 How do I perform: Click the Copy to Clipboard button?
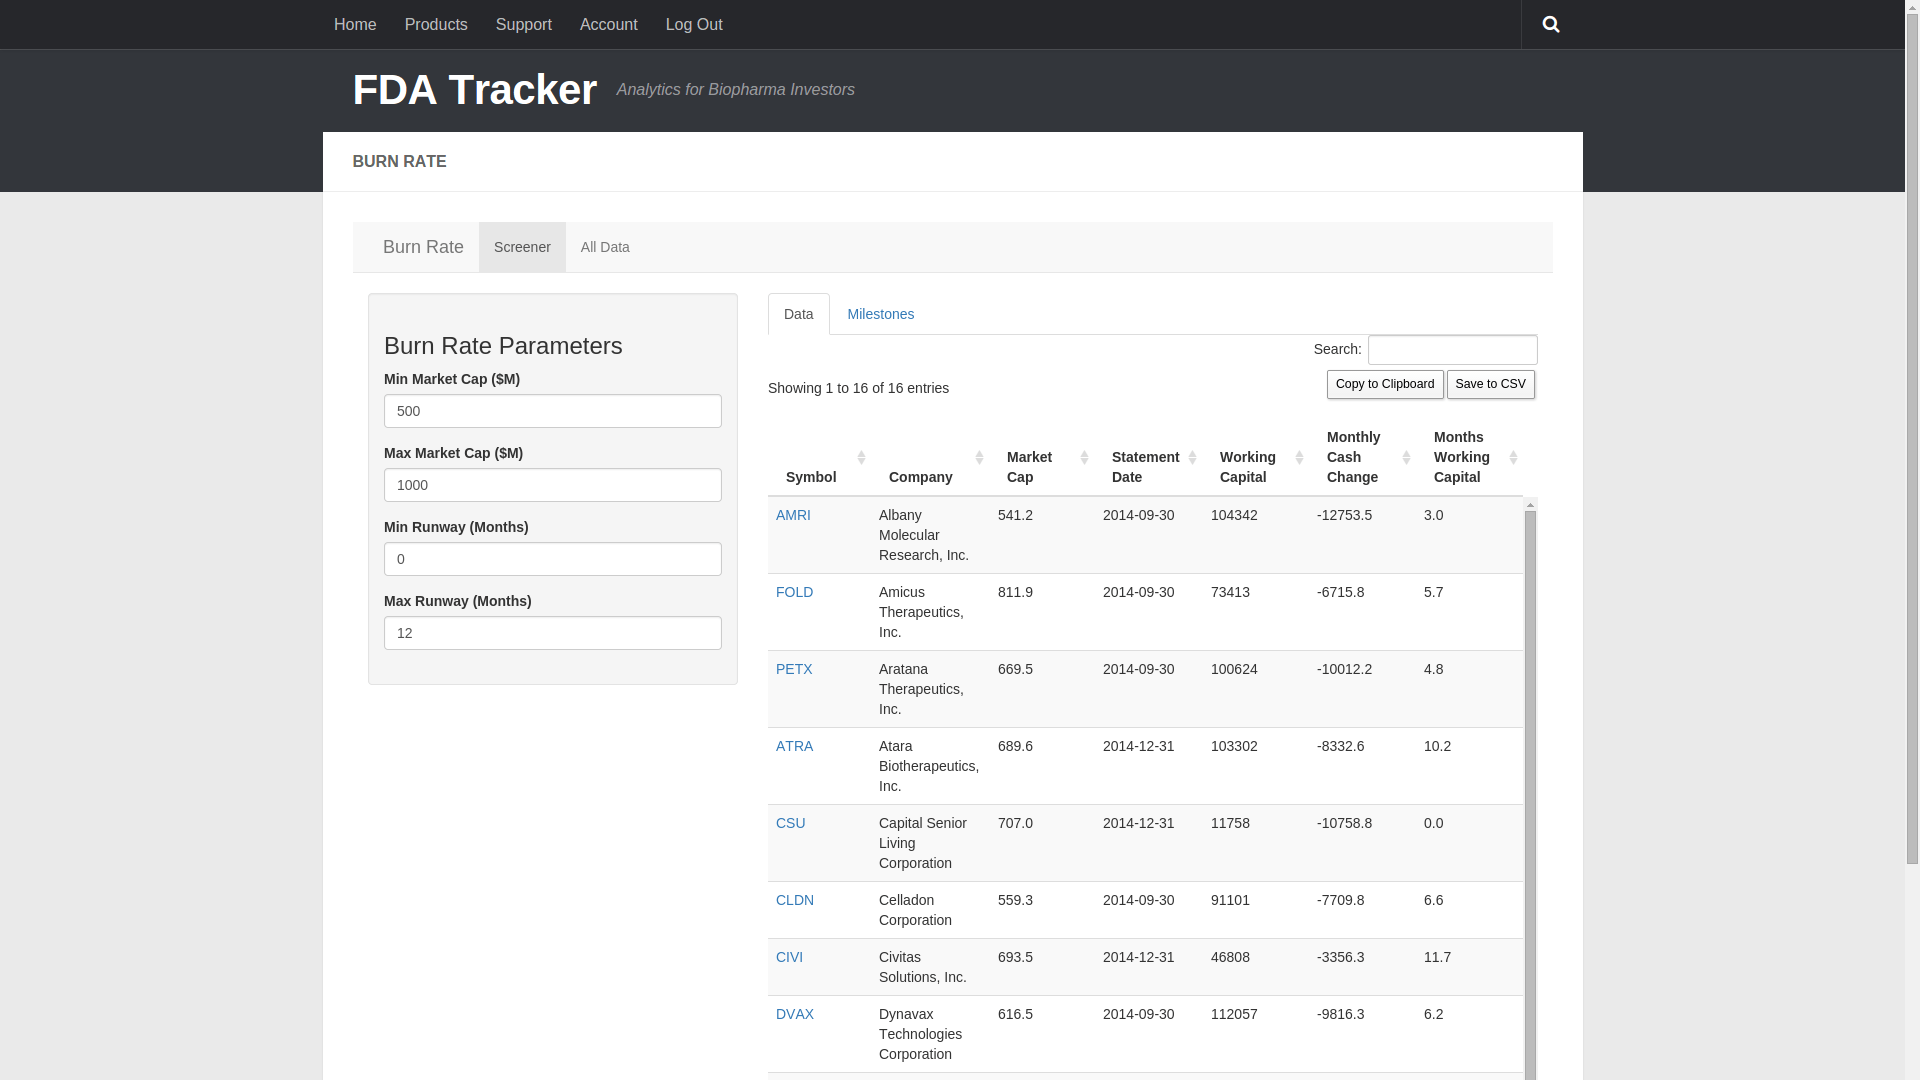coord(1384,384)
